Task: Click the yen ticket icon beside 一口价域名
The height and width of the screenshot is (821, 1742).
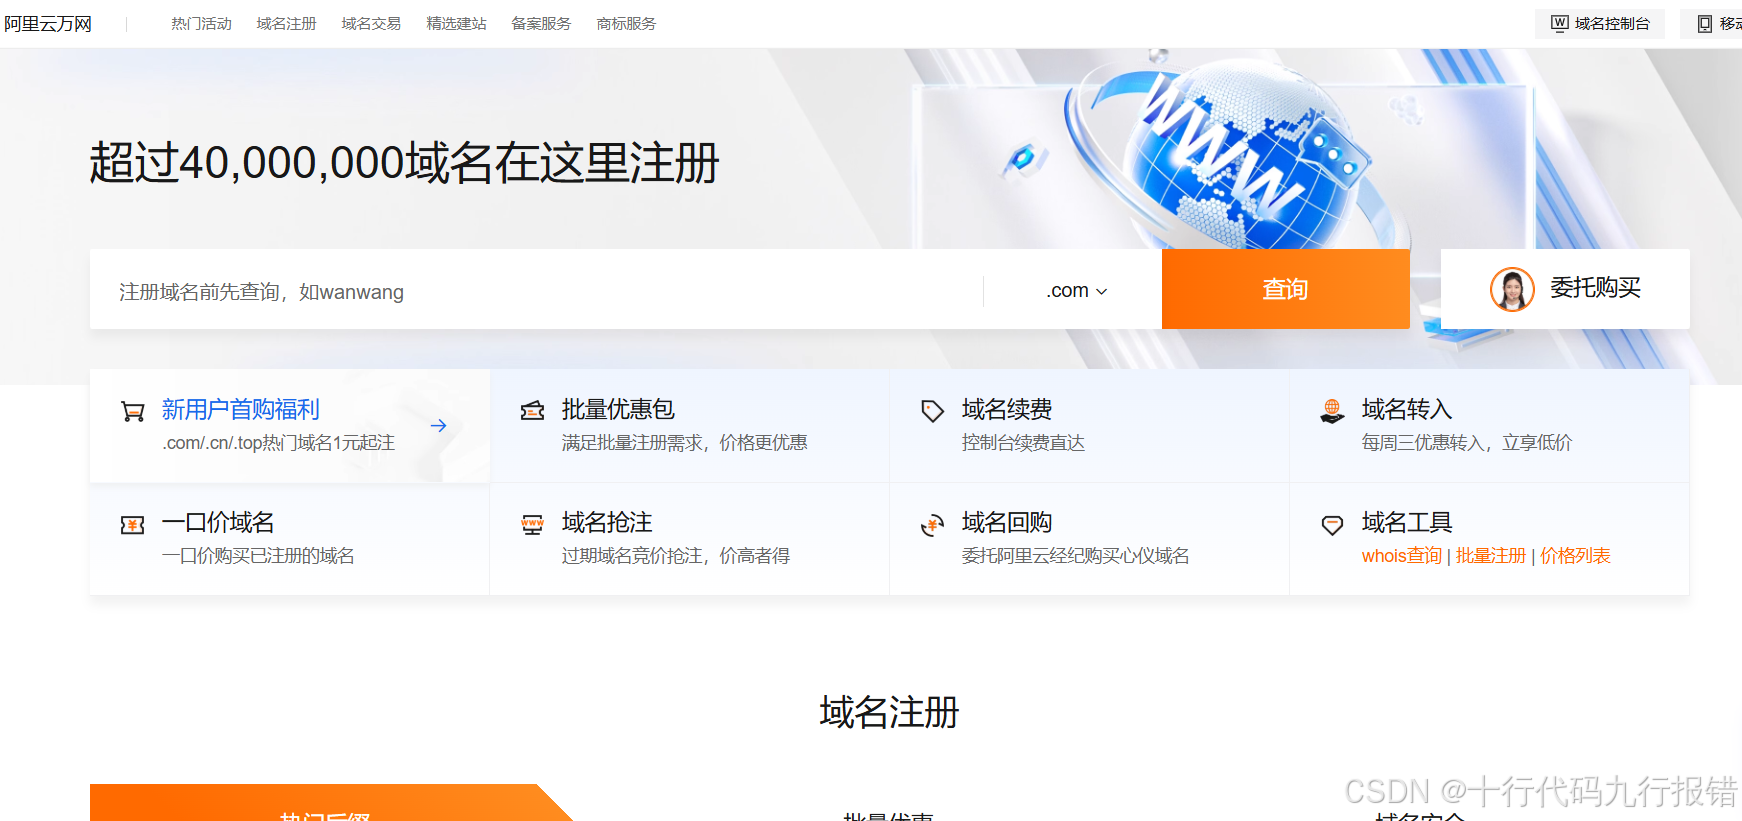Action: (133, 524)
